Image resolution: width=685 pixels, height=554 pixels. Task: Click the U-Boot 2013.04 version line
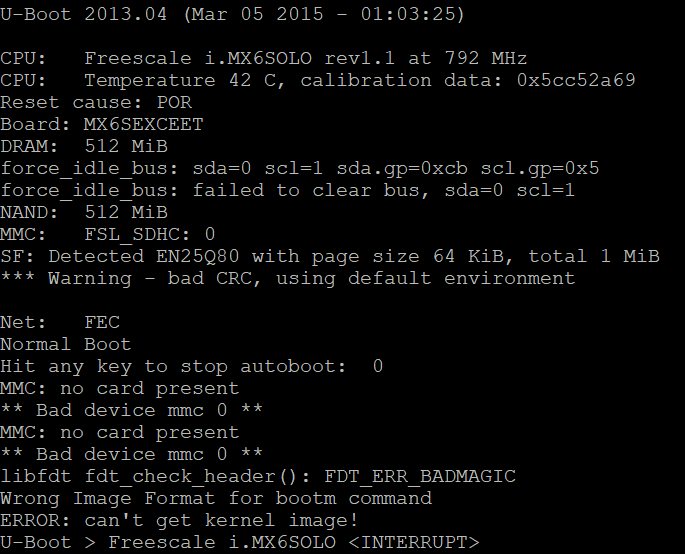pyautogui.click(x=232, y=14)
